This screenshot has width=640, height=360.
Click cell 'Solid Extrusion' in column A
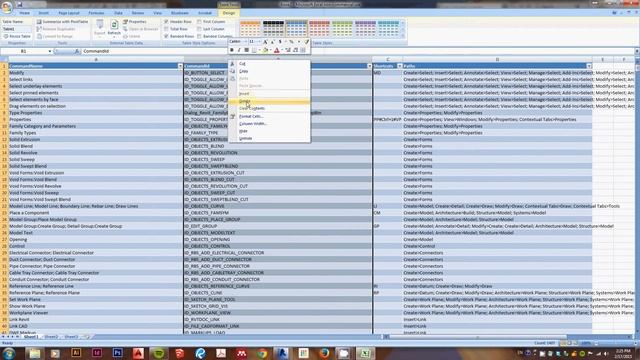(x=96, y=140)
